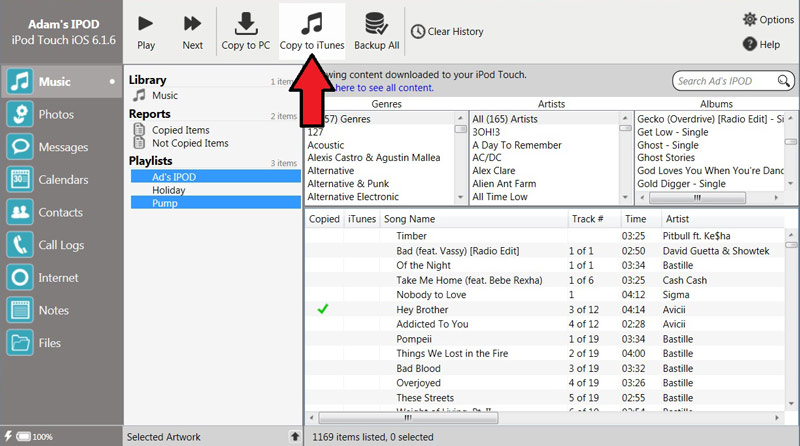Screen dimensions: 800x446
Task: Sort by the iTunes column header
Action: (x=362, y=219)
